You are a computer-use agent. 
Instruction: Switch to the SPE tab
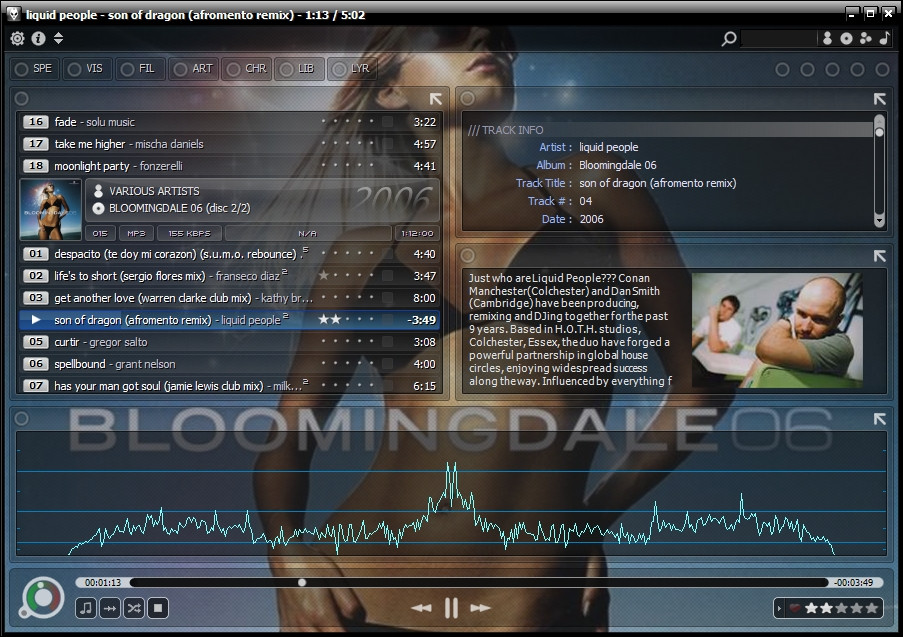pos(35,69)
